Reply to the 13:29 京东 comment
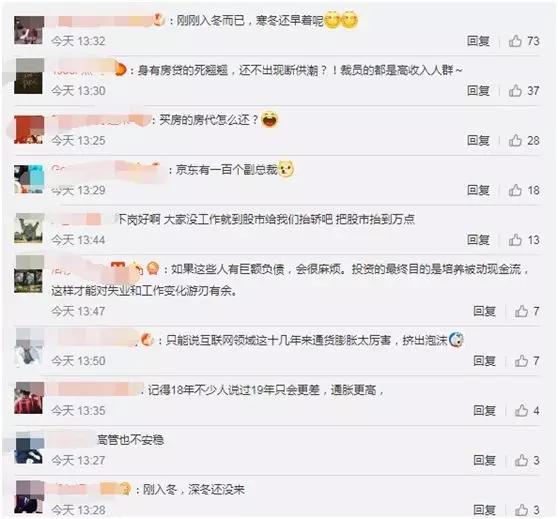The image size is (558, 519). (x=478, y=190)
